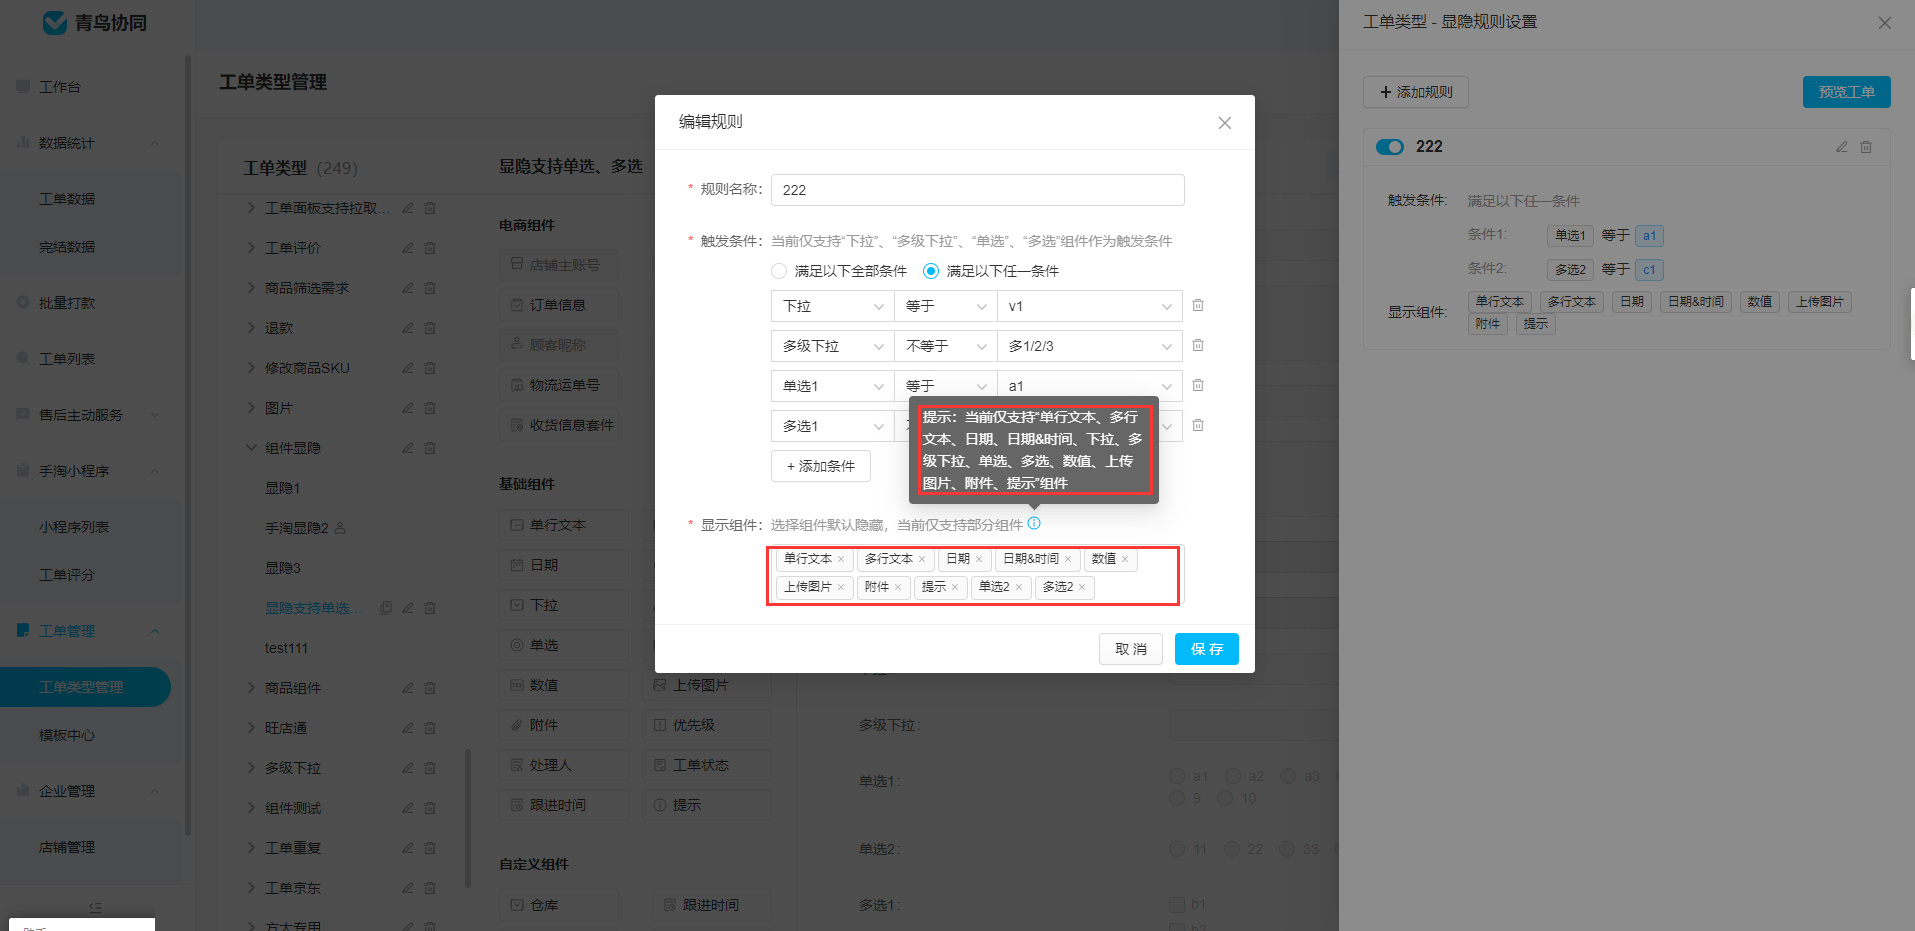Click delete icon for 图片 type
Image resolution: width=1915 pixels, height=931 pixels.
coord(430,408)
